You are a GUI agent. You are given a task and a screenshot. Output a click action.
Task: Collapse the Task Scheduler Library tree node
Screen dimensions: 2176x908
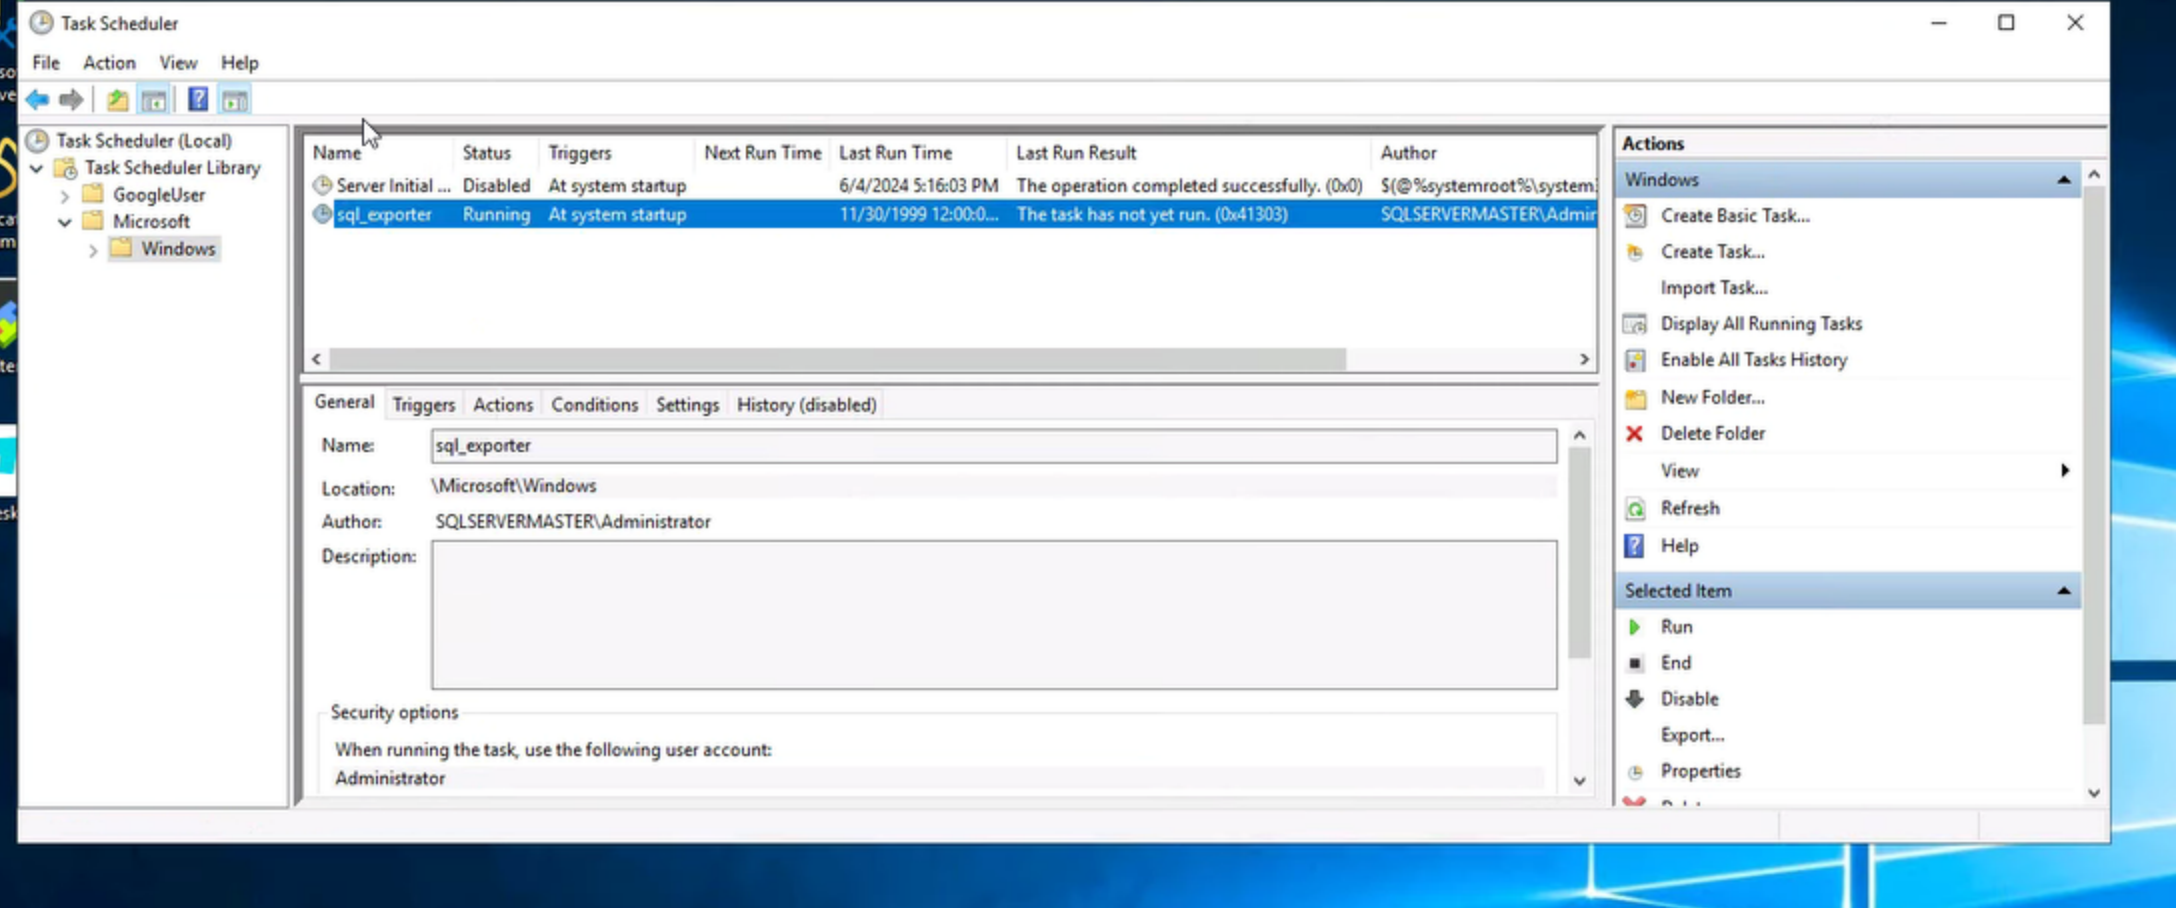(x=36, y=168)
